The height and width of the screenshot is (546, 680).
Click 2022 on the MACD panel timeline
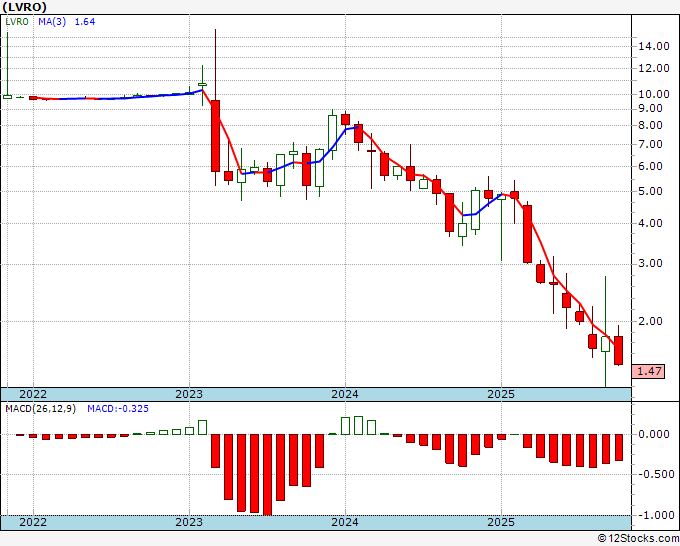(33, 522)
